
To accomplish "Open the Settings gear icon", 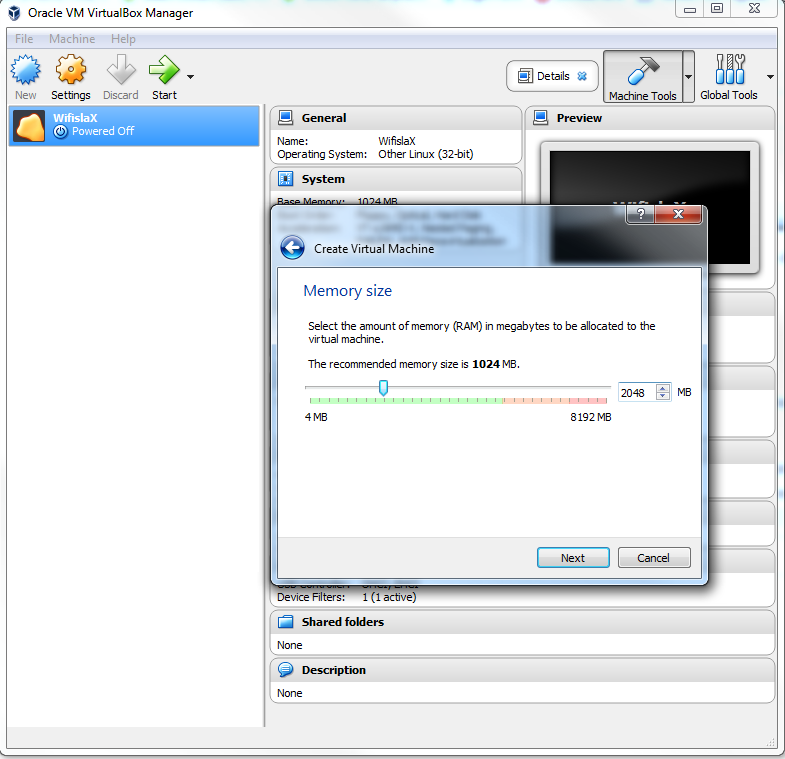I will [x=71, y=70].
